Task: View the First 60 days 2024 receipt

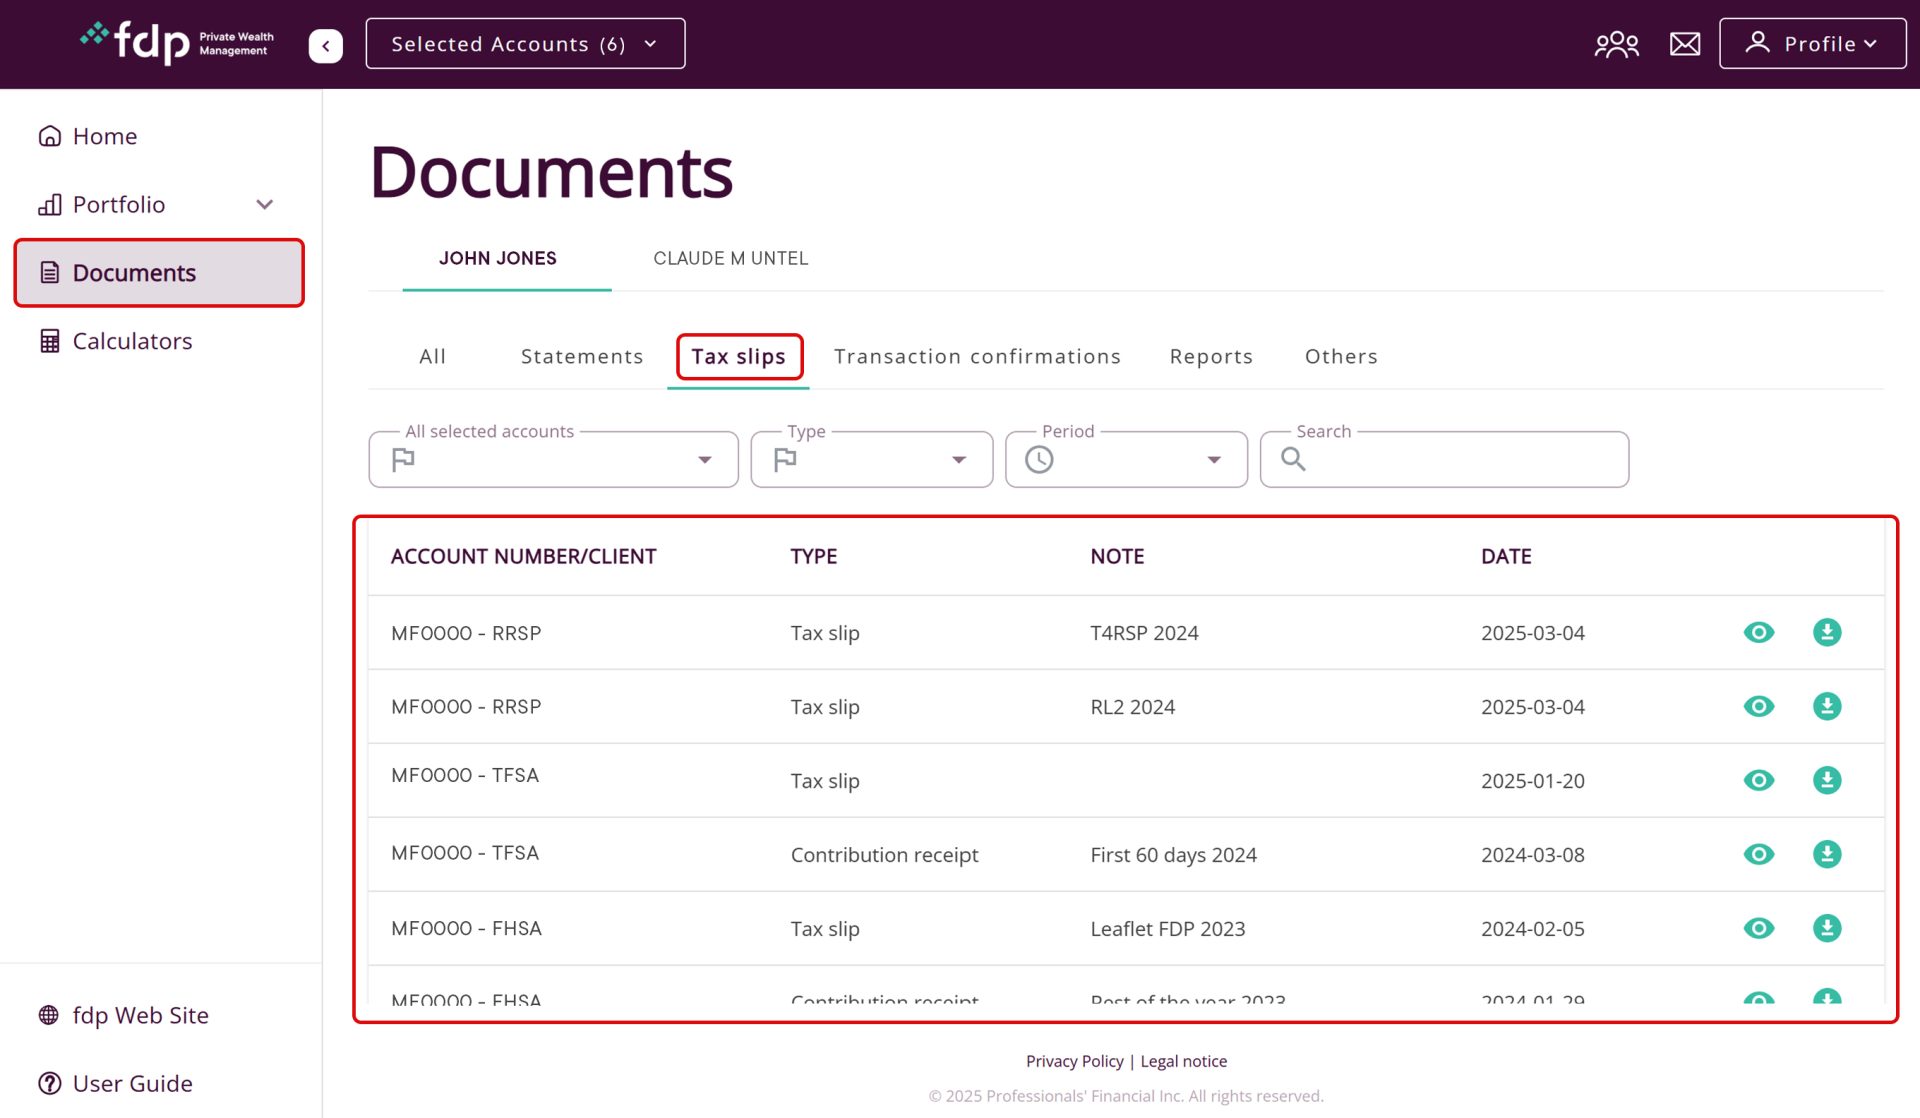Action: click(1759, 854)
